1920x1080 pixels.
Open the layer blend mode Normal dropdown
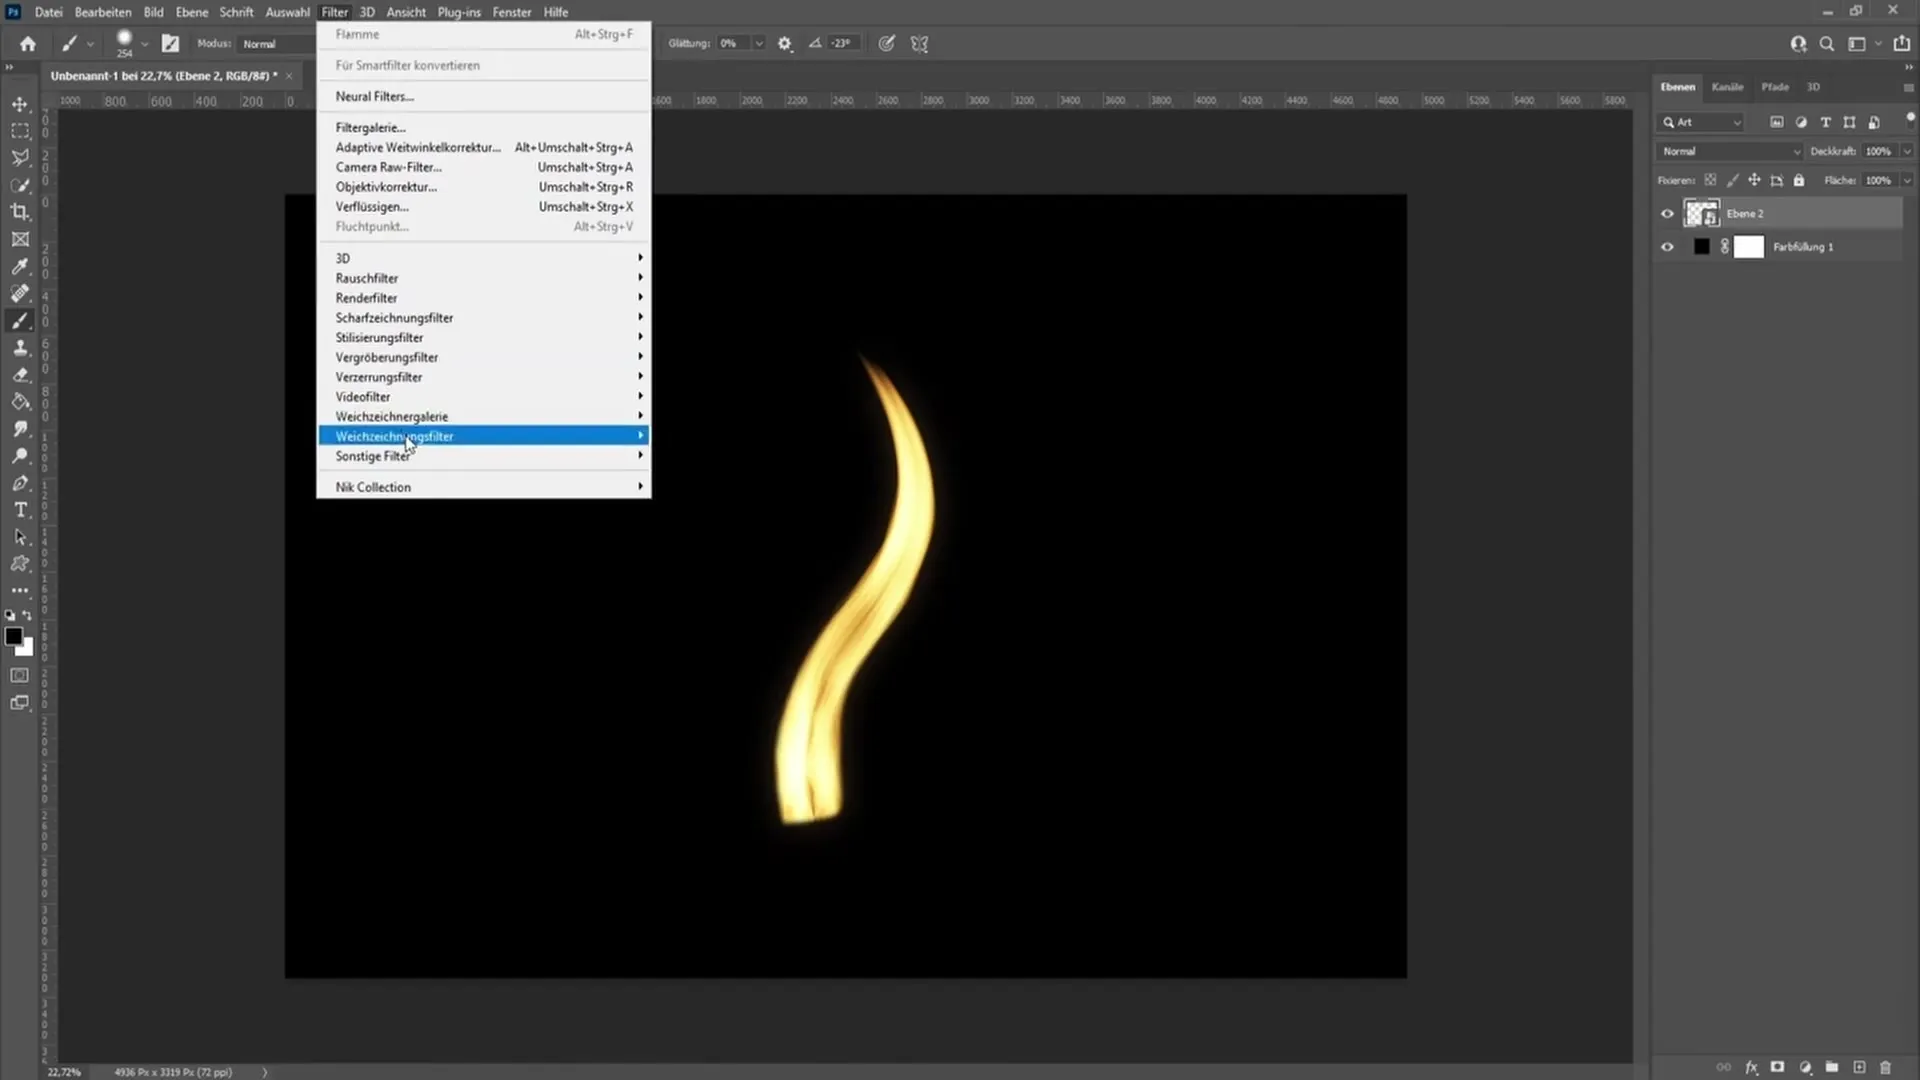tap(1731, 152)
